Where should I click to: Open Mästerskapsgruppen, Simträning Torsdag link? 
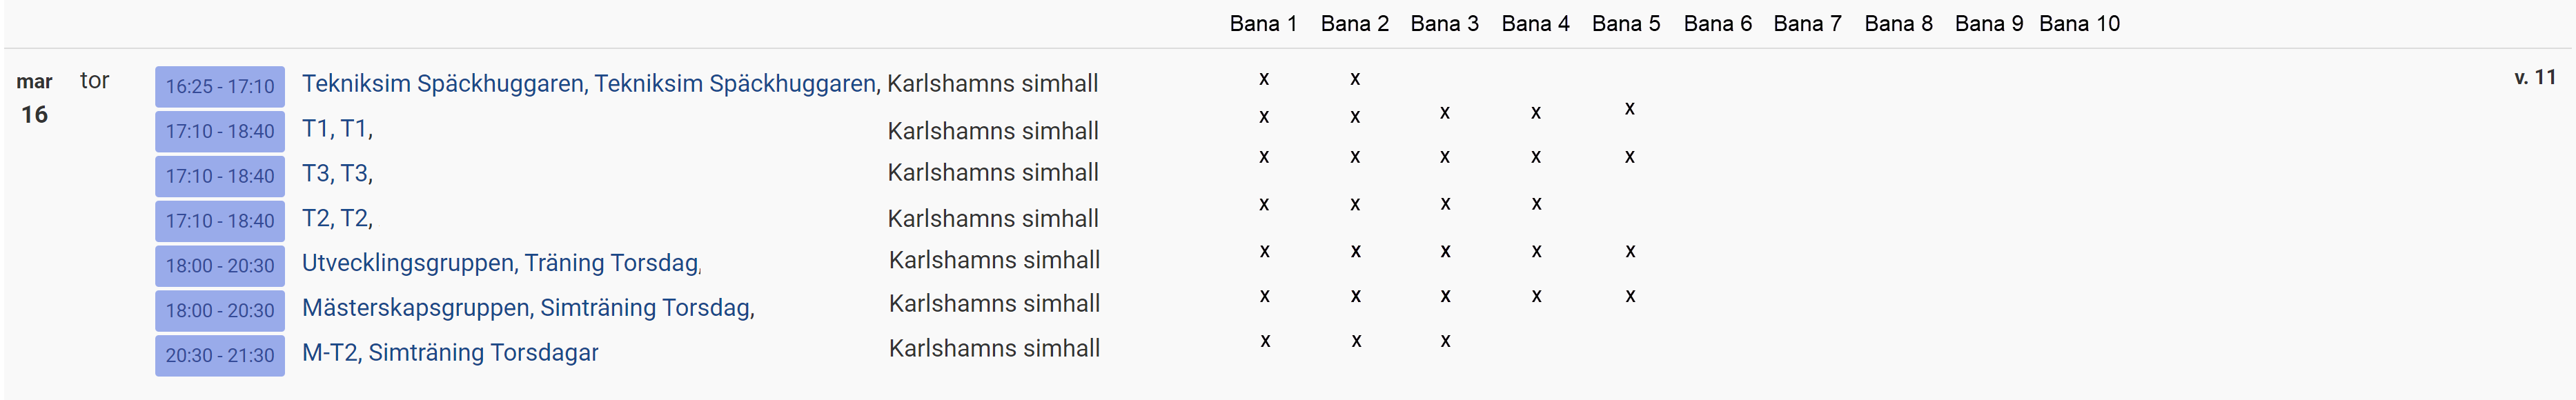coord(527,307)
